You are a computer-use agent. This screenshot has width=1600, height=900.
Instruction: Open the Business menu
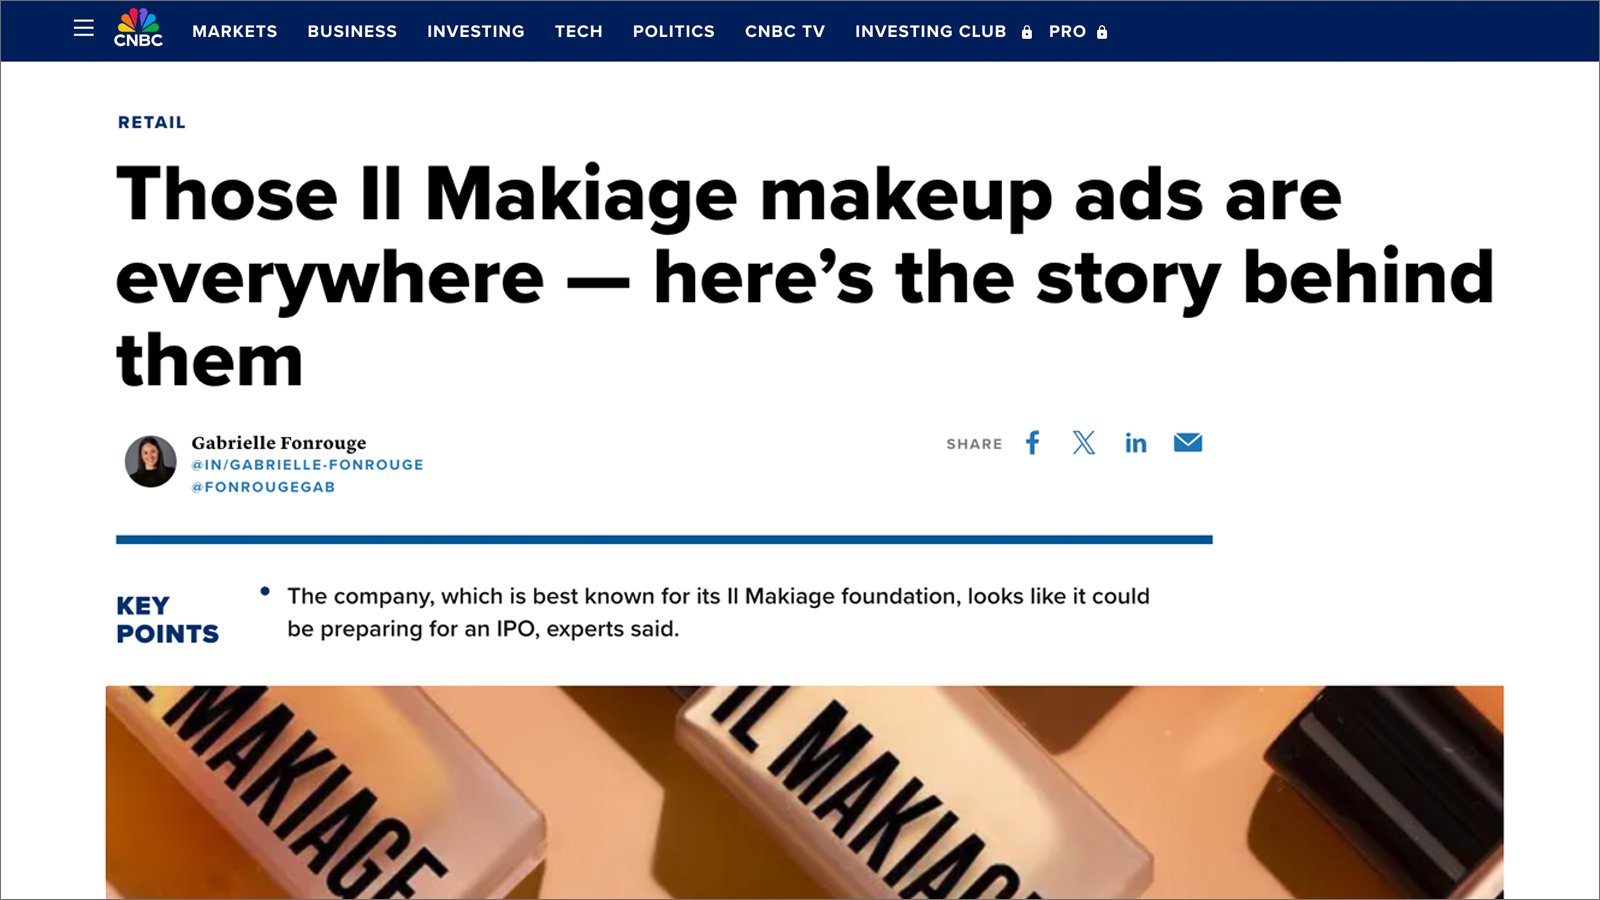click(352, 31)
